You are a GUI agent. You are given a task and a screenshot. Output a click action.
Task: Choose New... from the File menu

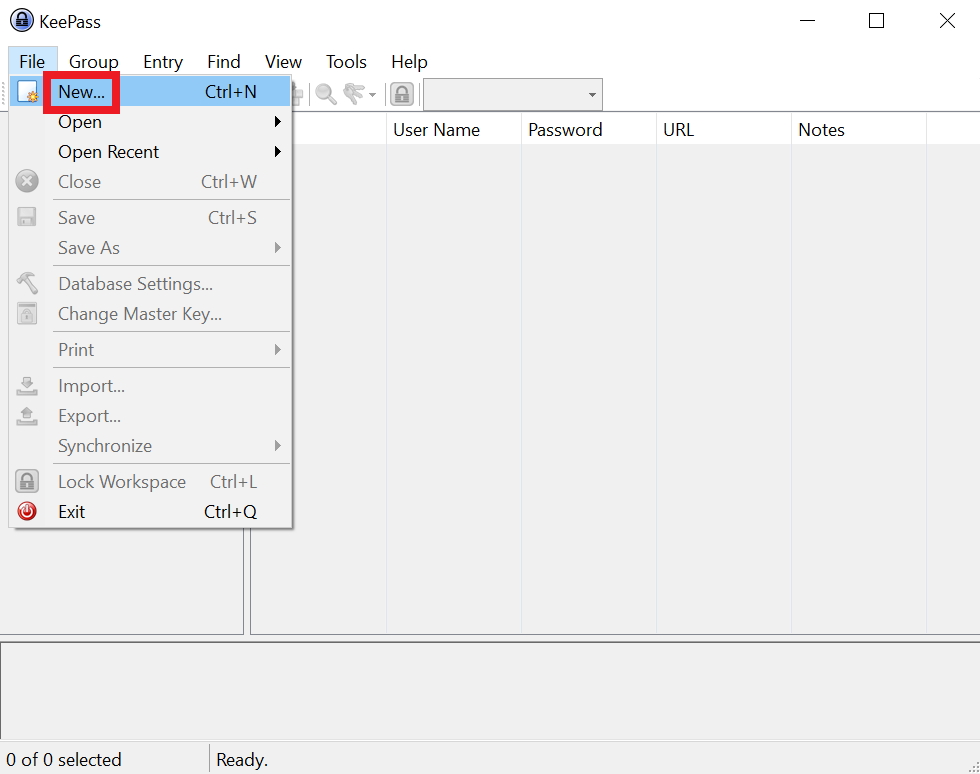[x=82, y=92]
